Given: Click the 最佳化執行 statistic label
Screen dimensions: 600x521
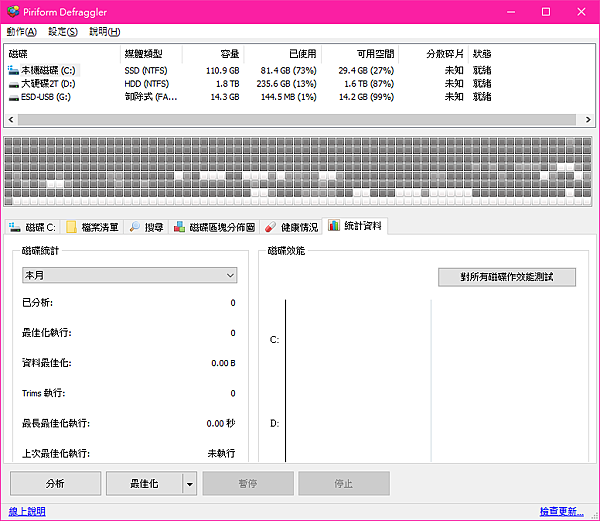Looking at the screenshot, I should pos(47,333).
